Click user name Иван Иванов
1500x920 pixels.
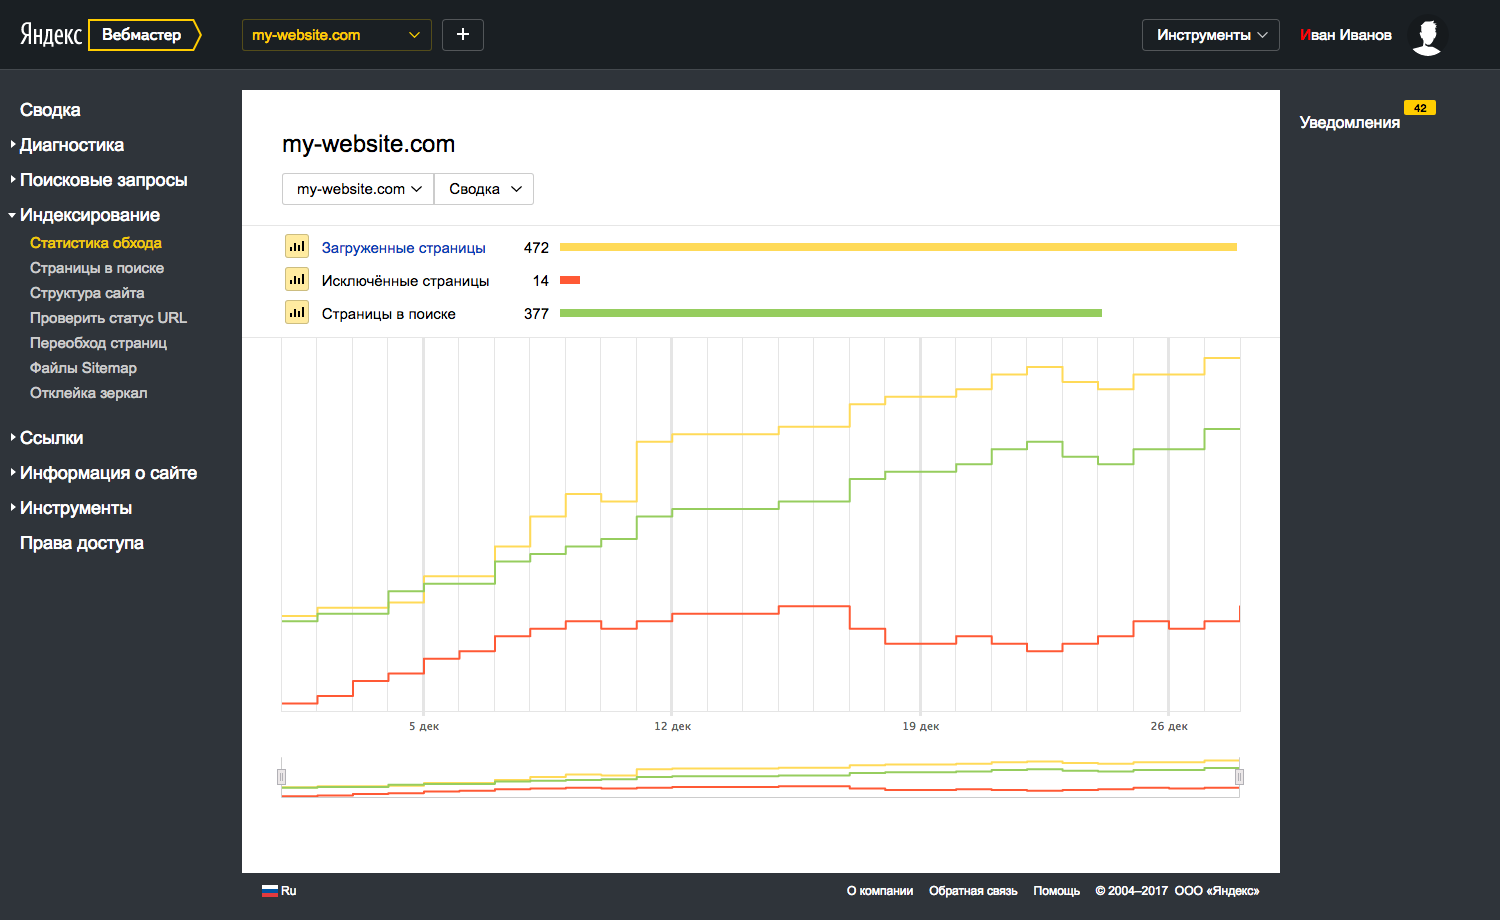pos(1346,35)
